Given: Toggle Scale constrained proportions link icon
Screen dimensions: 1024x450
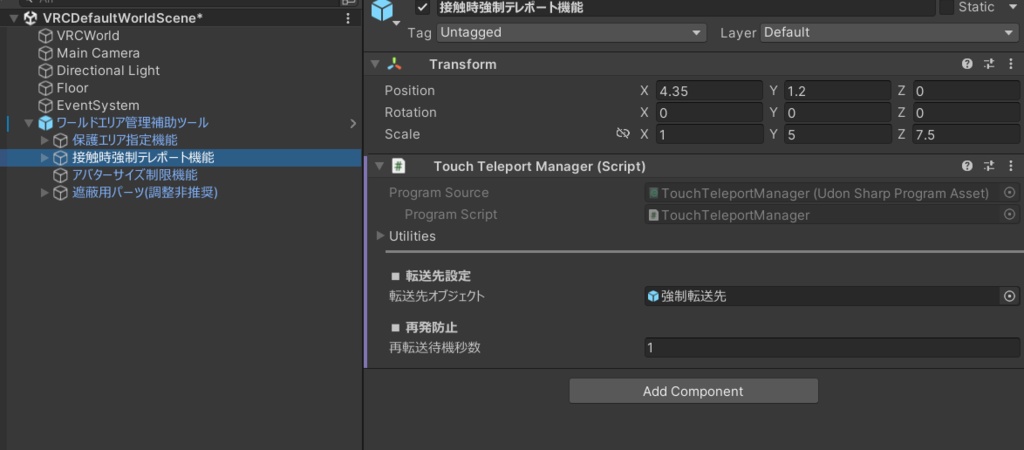Looking at the screenshot, I should tap(622, 133).
